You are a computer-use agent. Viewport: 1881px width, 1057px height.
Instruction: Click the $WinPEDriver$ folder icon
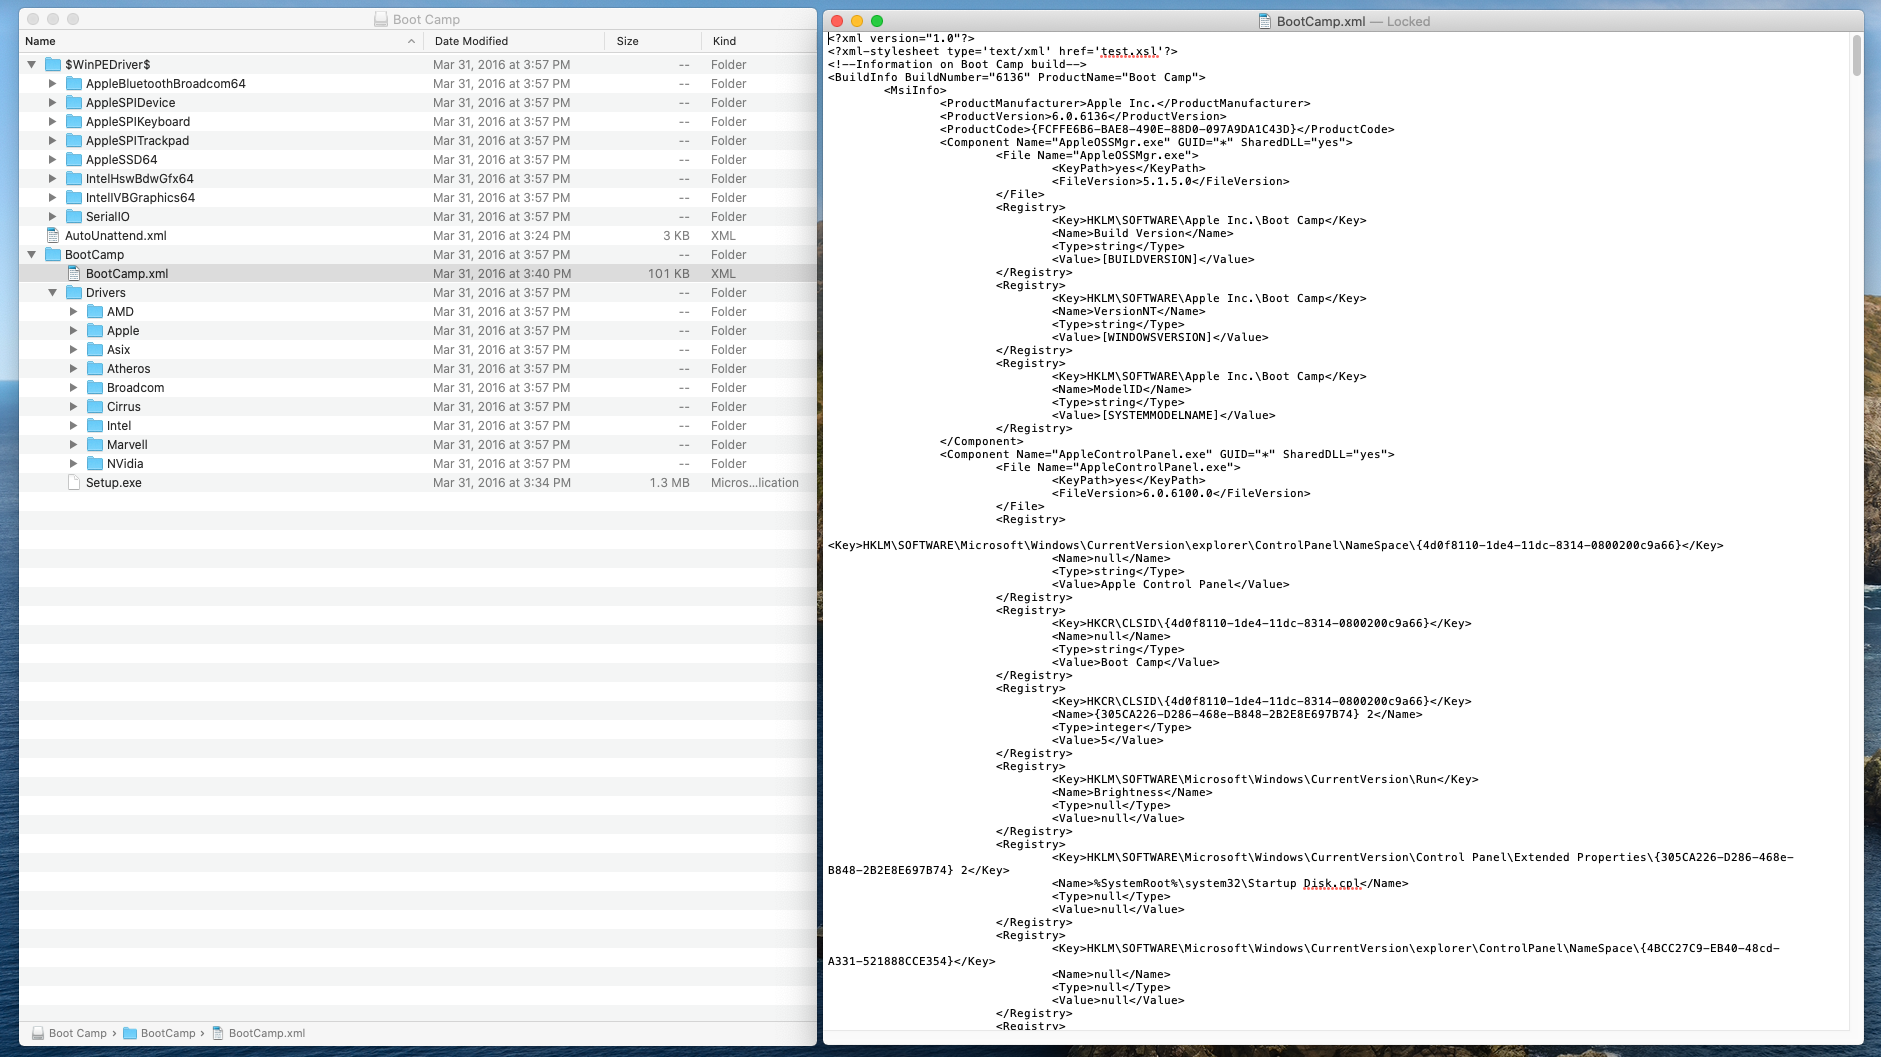coord(53,65)
